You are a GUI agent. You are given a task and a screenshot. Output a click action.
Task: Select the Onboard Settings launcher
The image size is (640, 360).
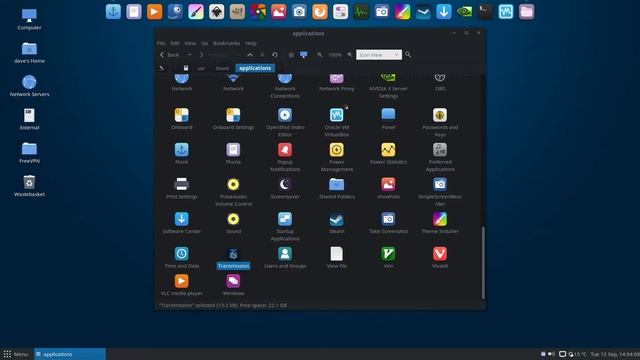[233, 119]
